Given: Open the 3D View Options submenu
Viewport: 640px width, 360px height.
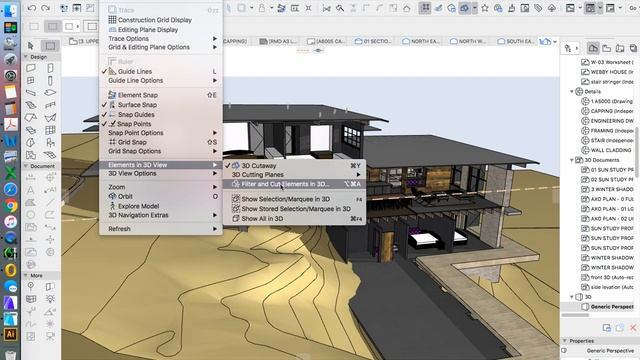Looking at the screenshot, I should coord(161,173).
